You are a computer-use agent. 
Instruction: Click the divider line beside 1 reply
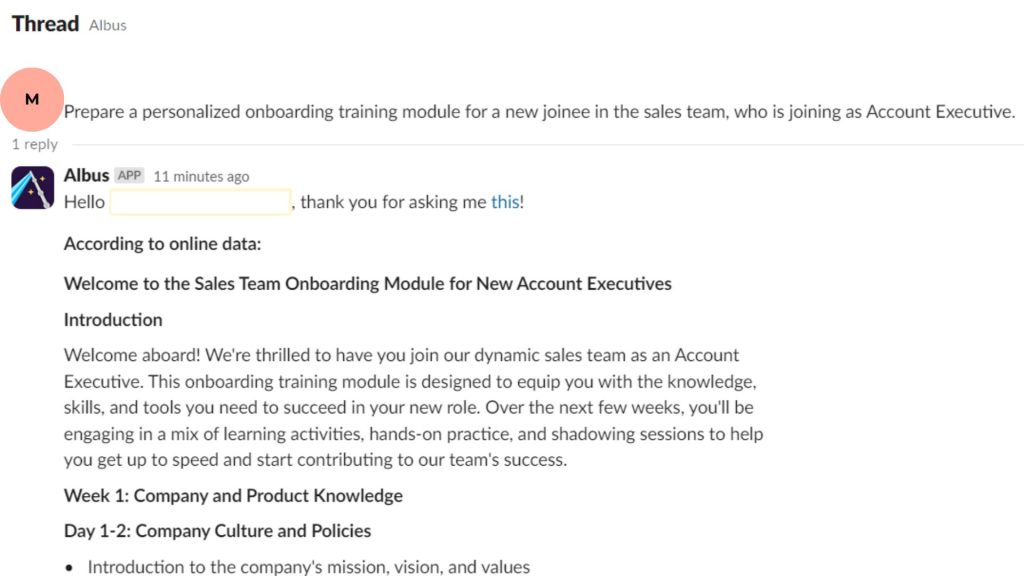[x=547, y=144]
